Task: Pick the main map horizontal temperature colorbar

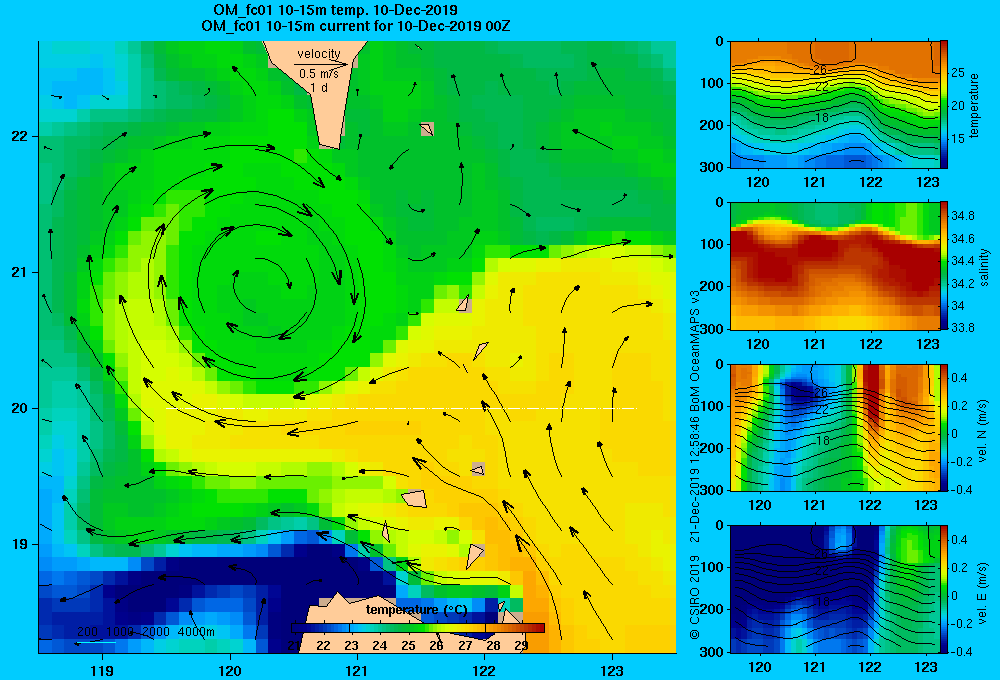Action: [418, 628]
